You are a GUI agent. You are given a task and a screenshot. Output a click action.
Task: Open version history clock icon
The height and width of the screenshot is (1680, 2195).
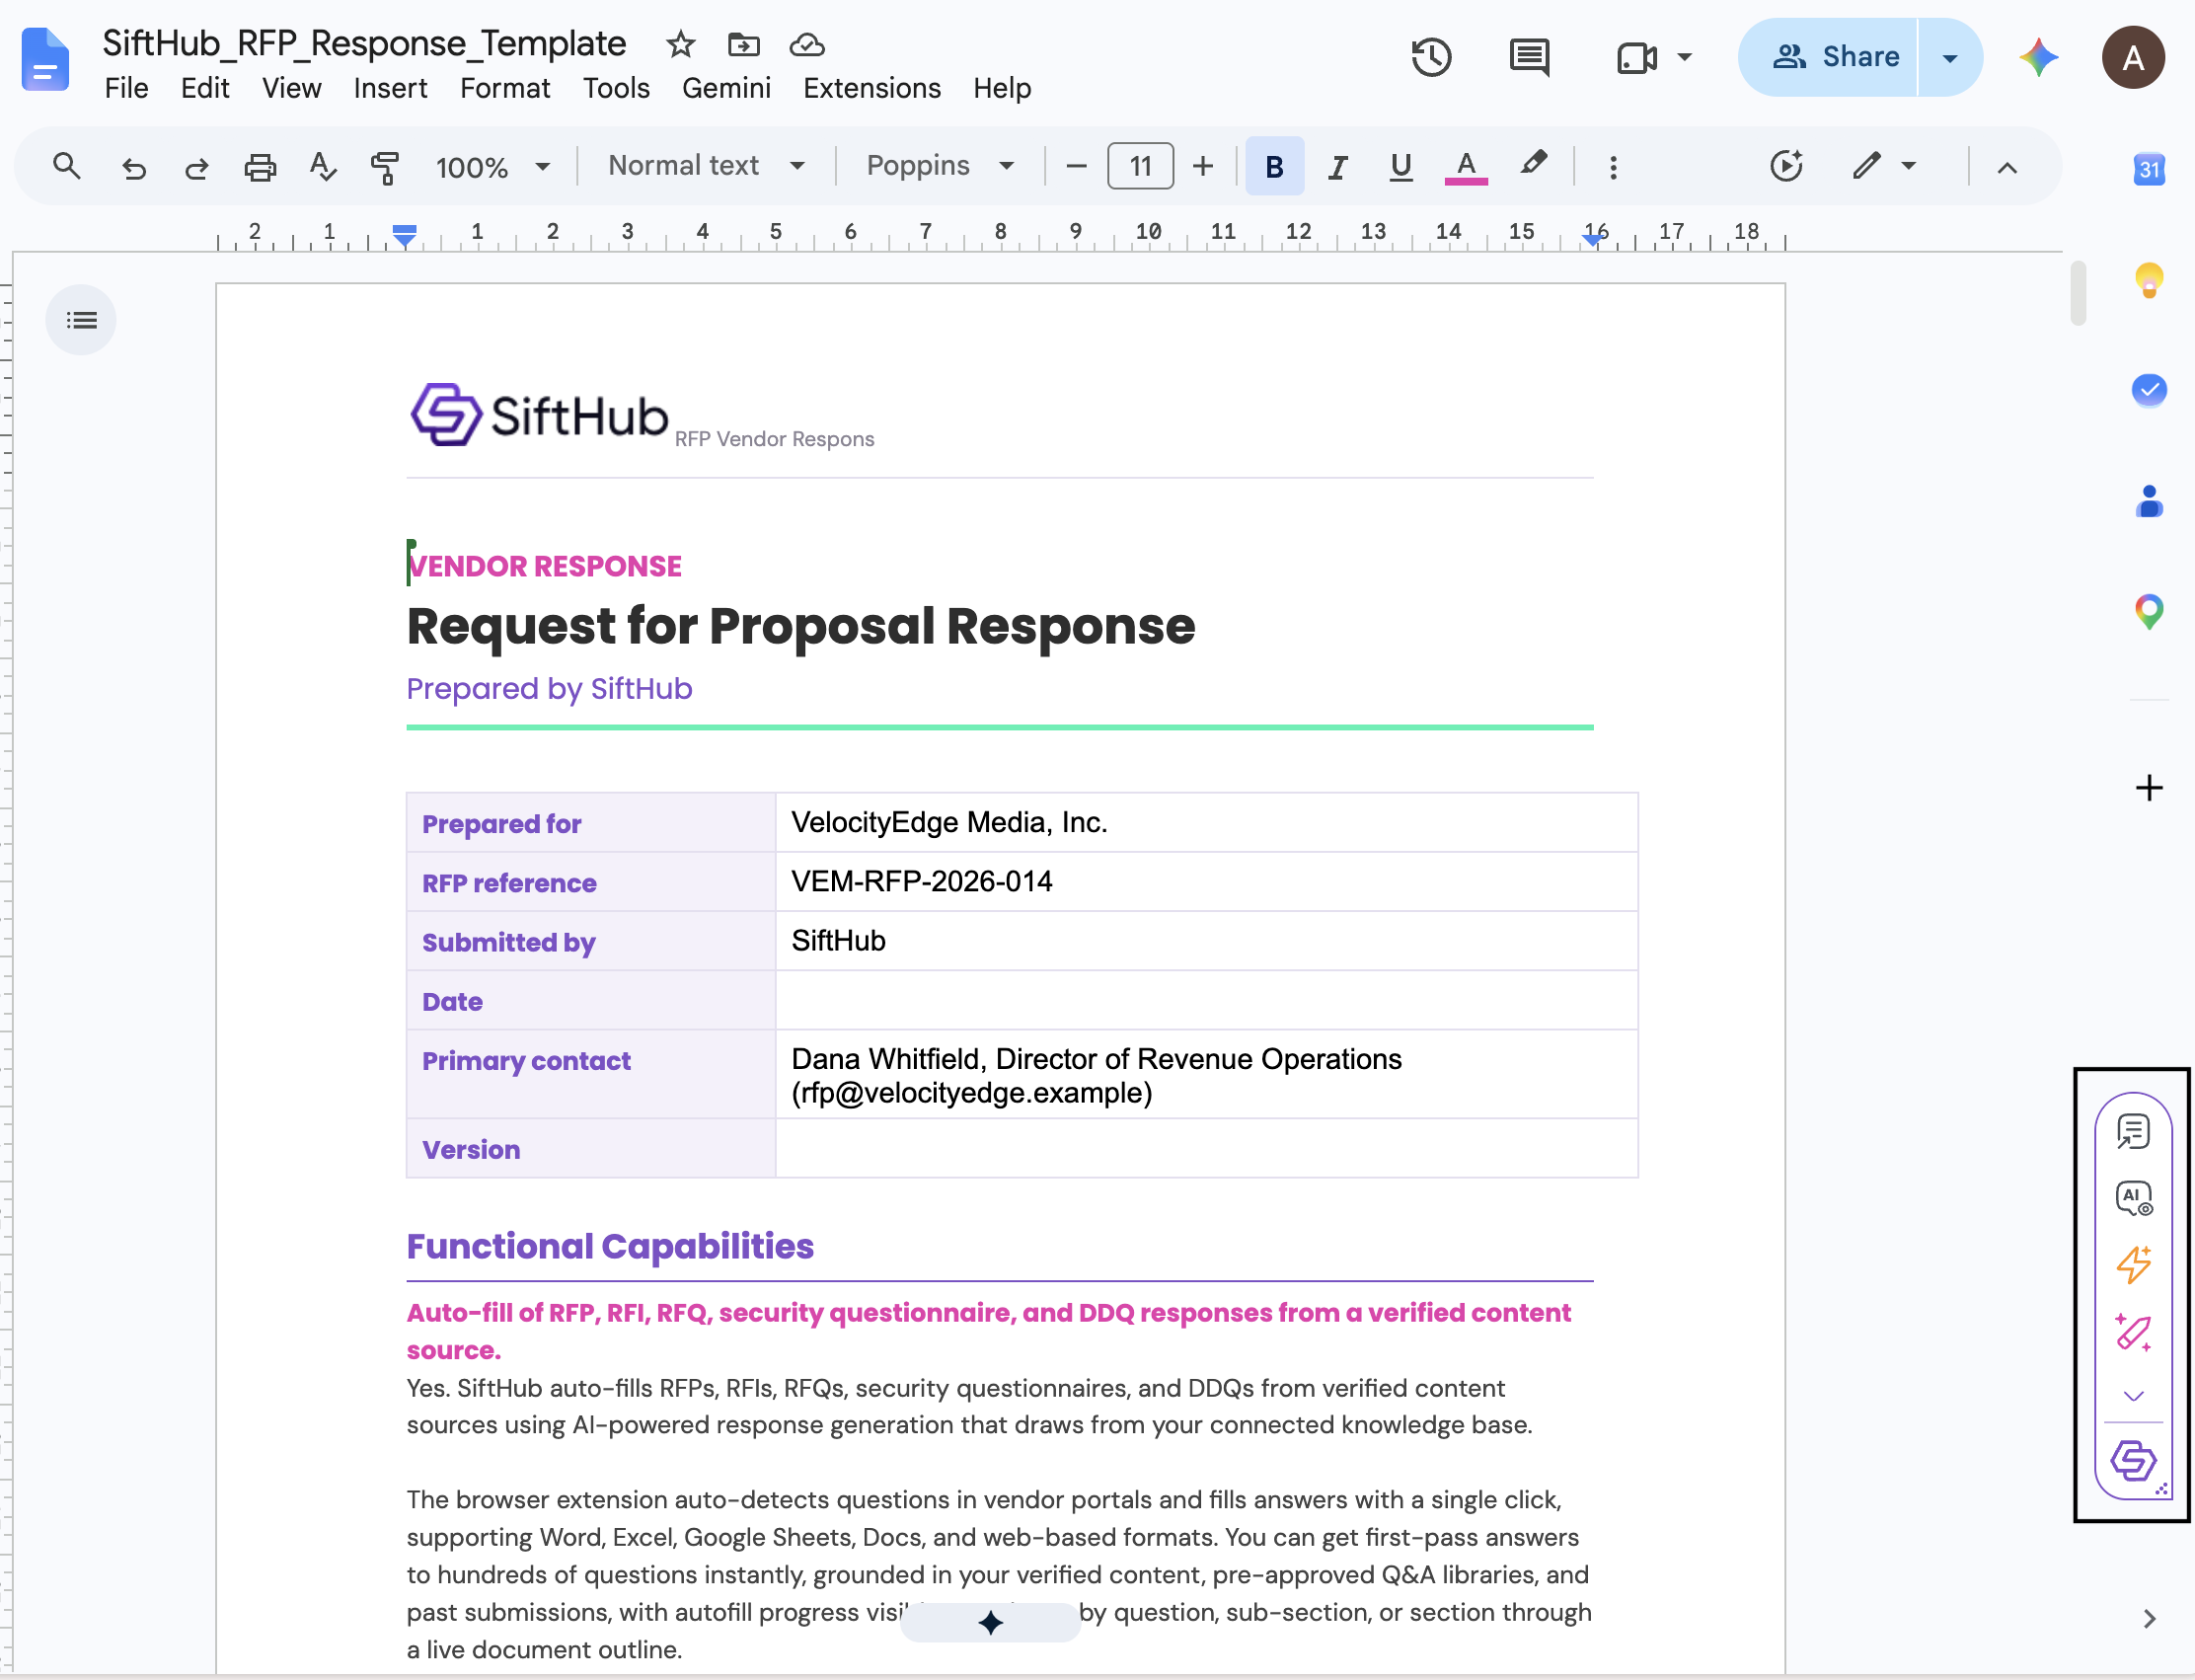[x=1431, y=57]
